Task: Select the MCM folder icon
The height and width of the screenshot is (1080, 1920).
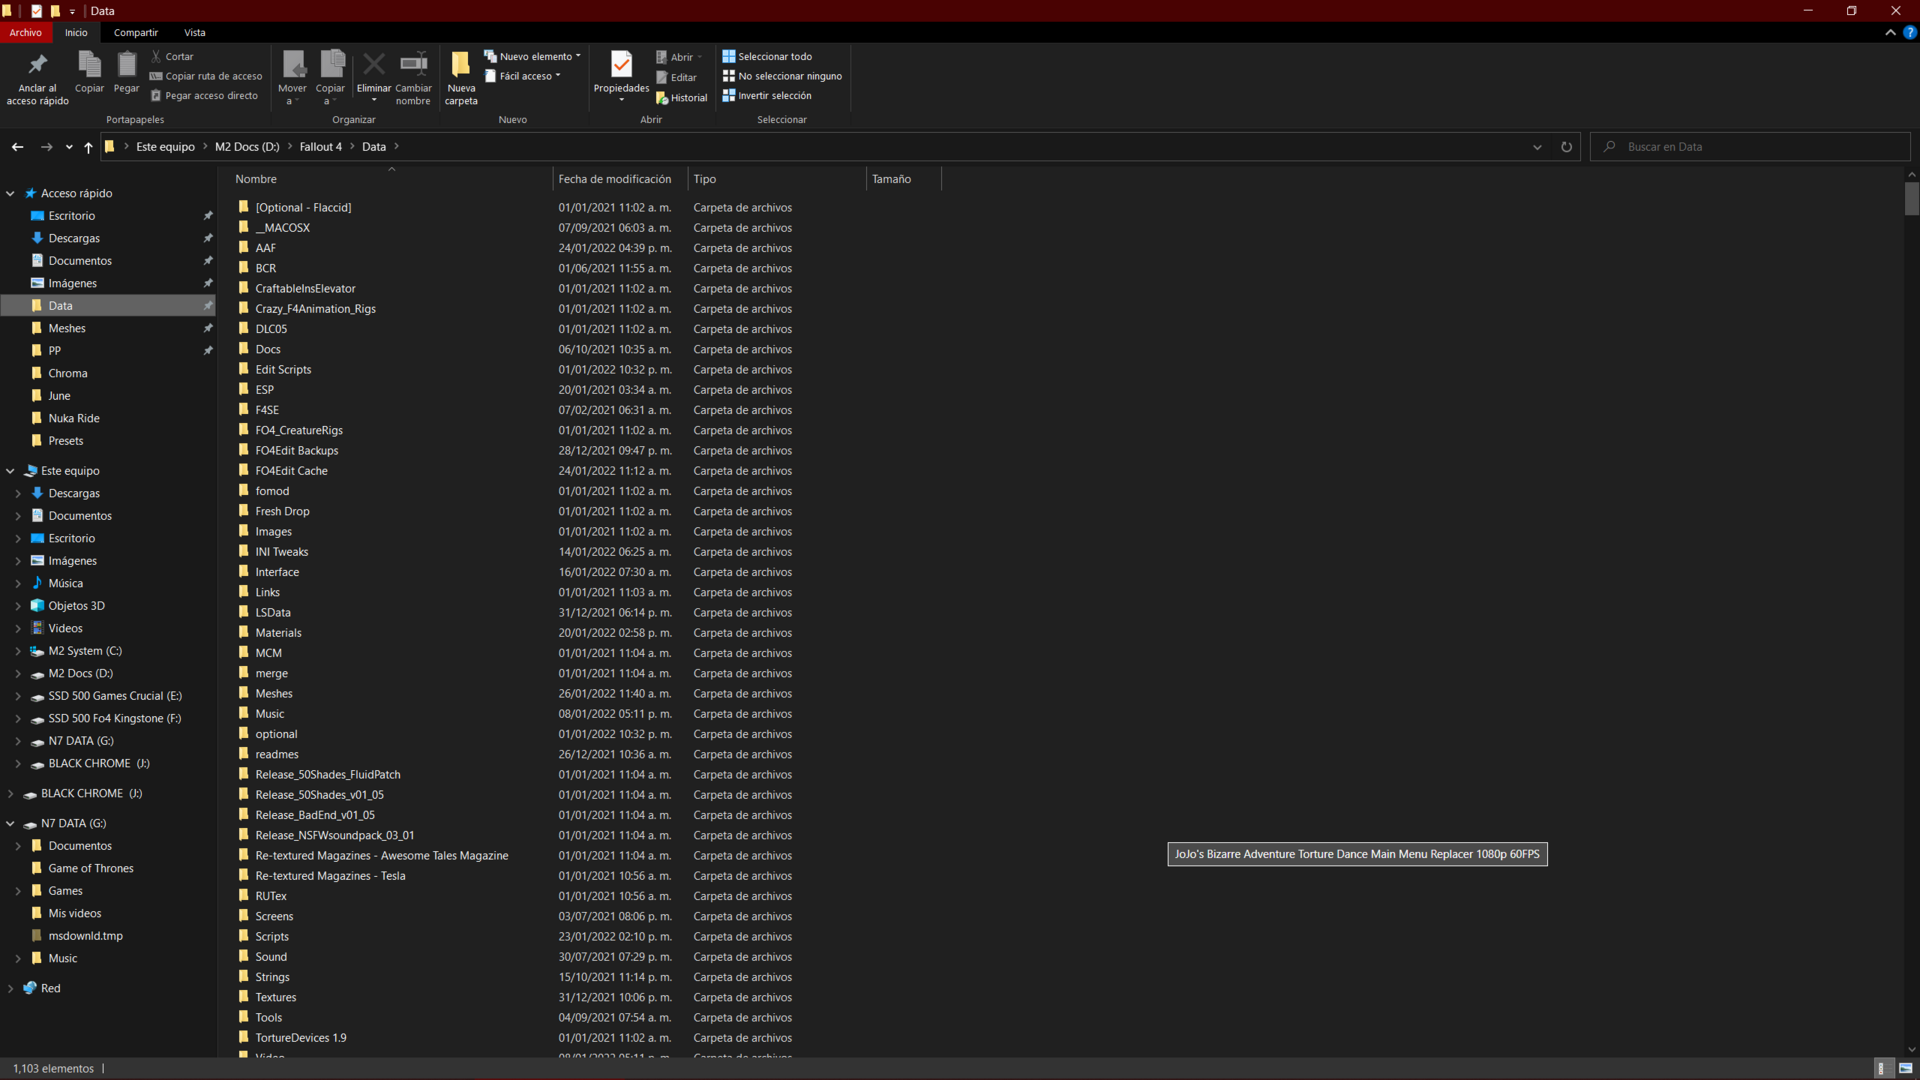Action: click(x=243, y=653)
